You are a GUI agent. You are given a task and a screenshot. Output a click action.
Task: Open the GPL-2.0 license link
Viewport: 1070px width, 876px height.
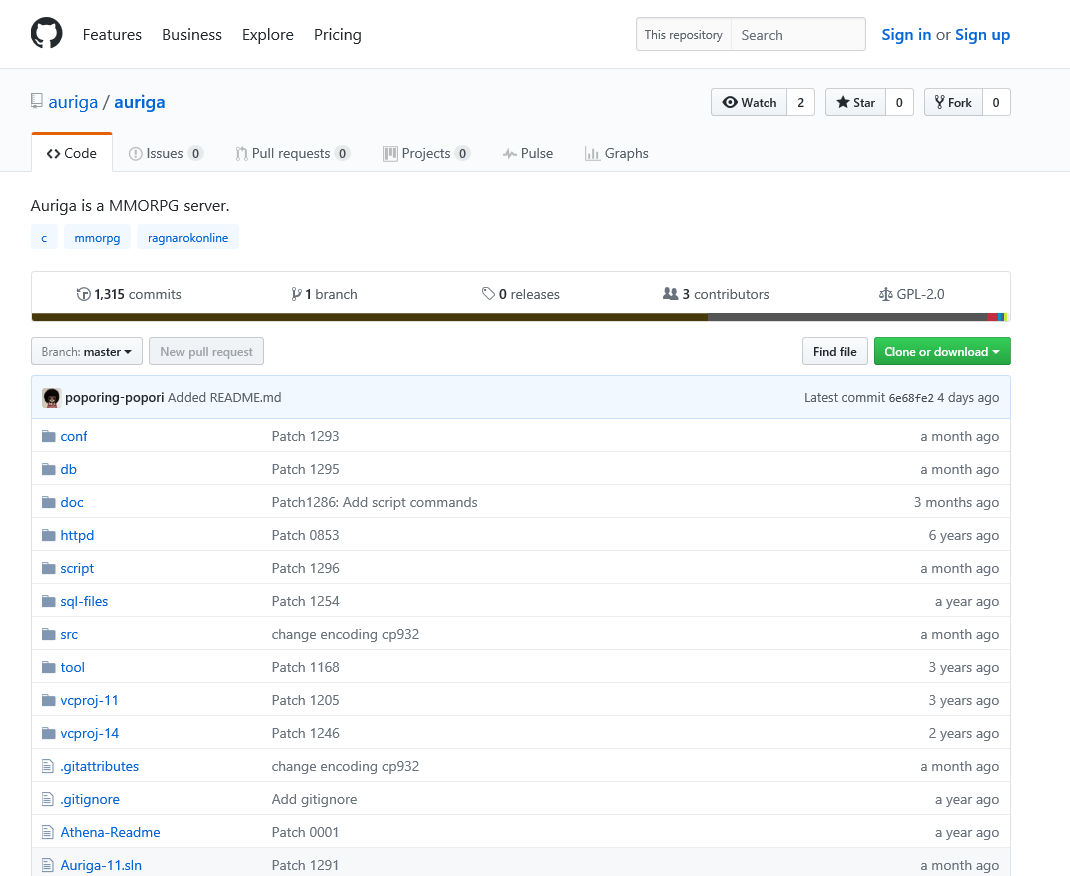coord(912,294)
